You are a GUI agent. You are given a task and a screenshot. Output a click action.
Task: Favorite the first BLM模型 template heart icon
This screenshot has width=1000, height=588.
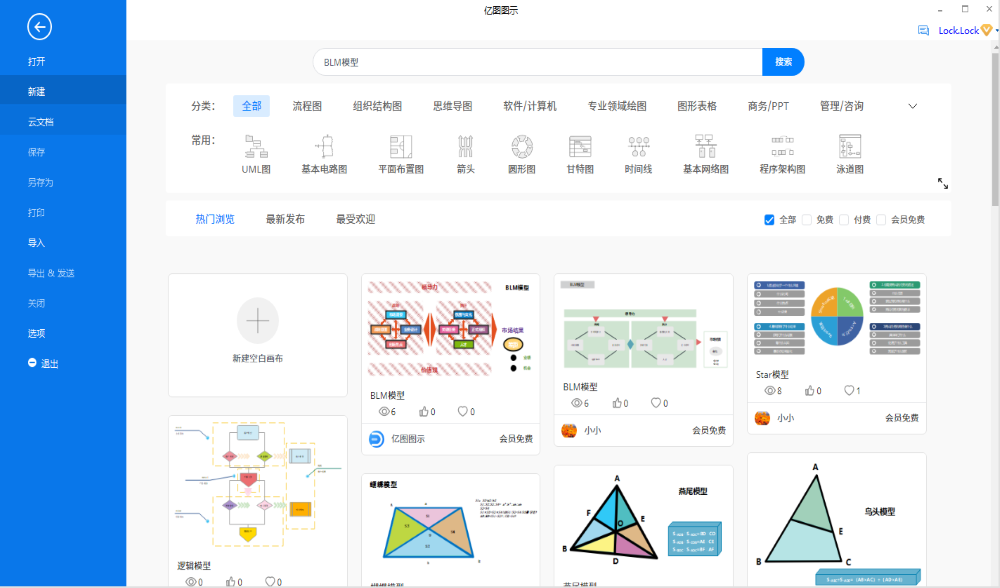click(462, 411)
